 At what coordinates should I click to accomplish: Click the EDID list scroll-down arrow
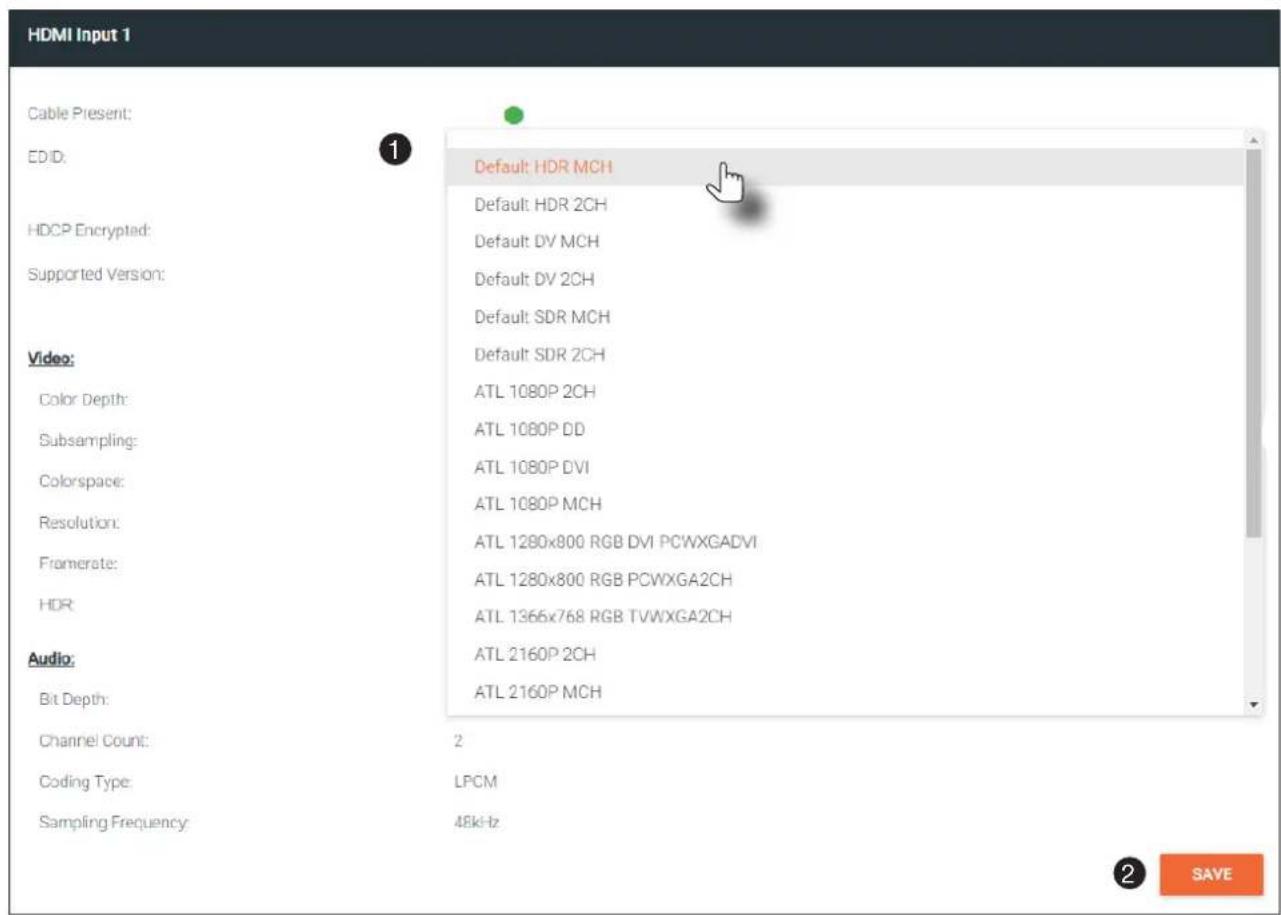pos(1253,704)
